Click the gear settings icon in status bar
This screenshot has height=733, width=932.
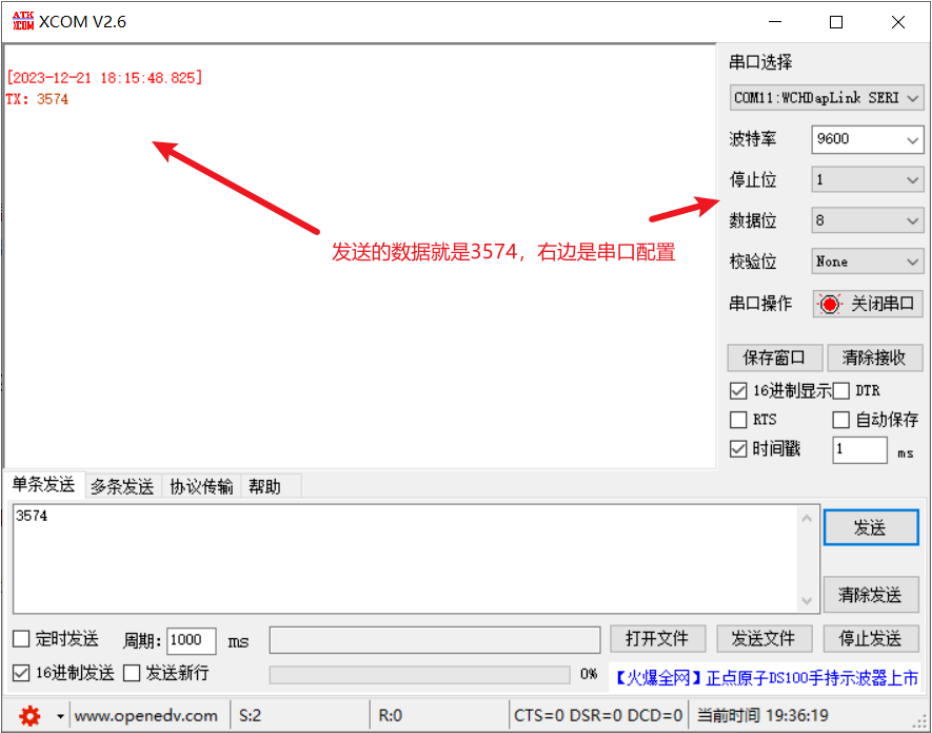pyautogui.click(x=30, y=715)
